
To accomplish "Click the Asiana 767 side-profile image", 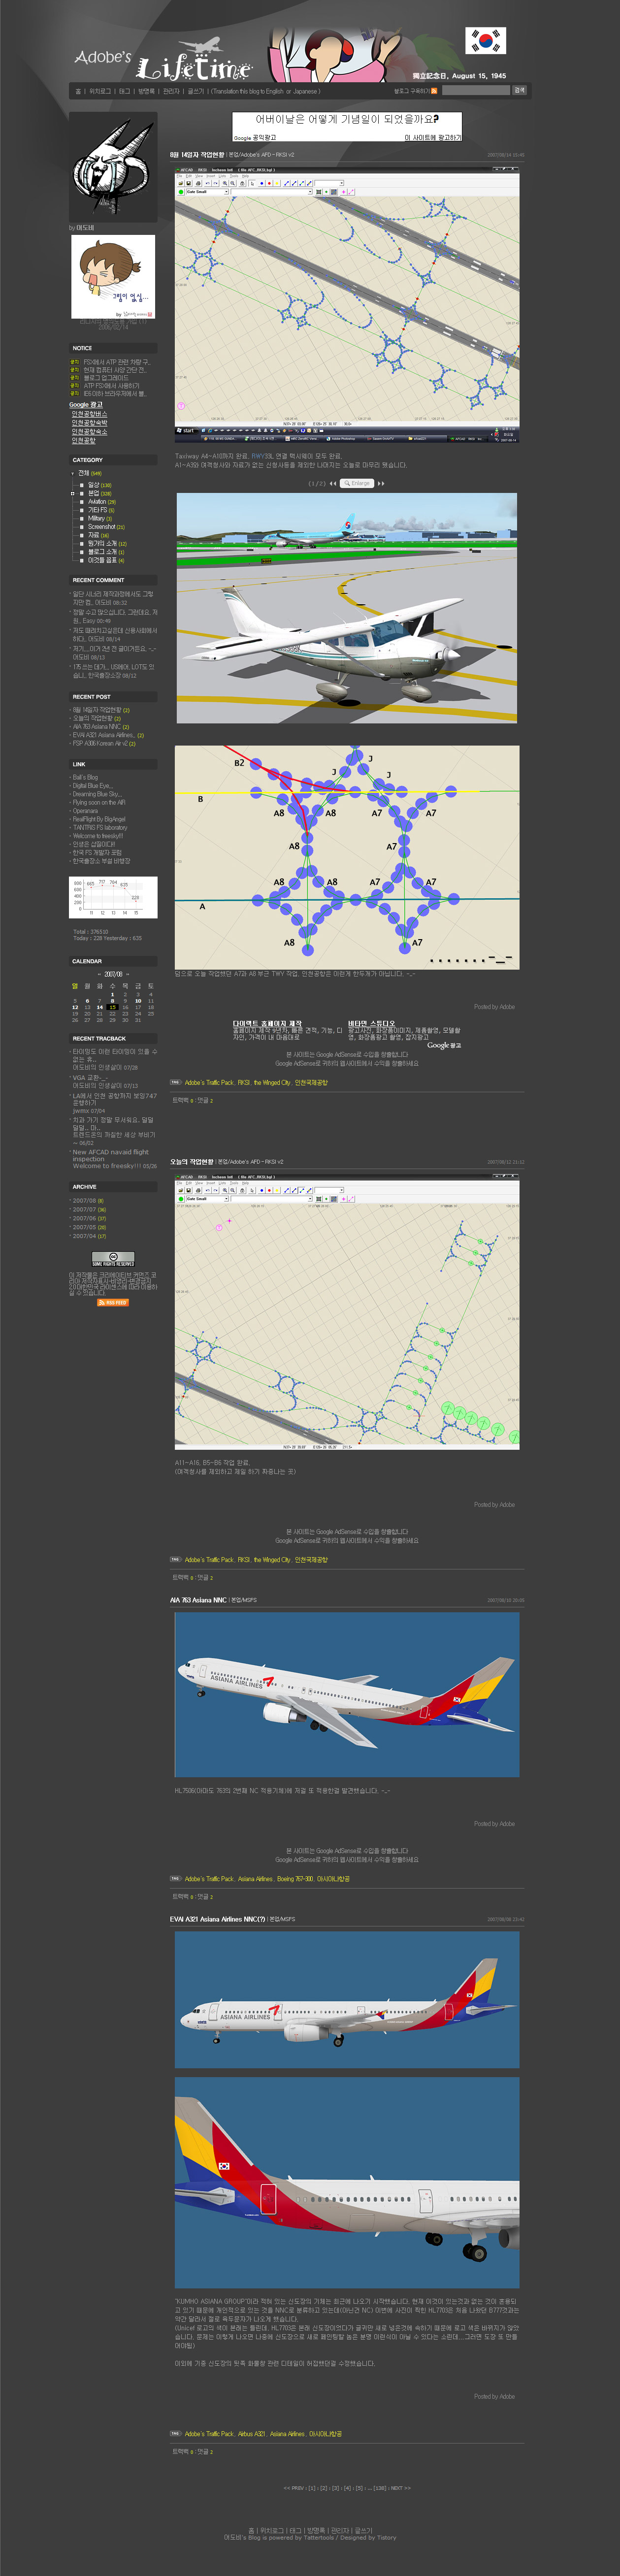I will click(x=347, y=1694).
